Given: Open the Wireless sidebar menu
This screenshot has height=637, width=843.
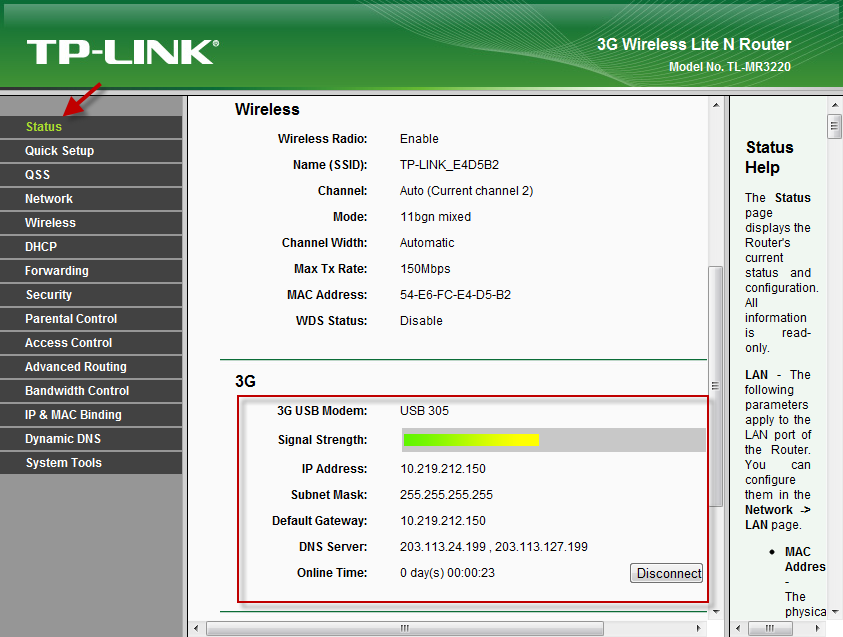Looking at the screenshot, I should [x=91, y=223].
